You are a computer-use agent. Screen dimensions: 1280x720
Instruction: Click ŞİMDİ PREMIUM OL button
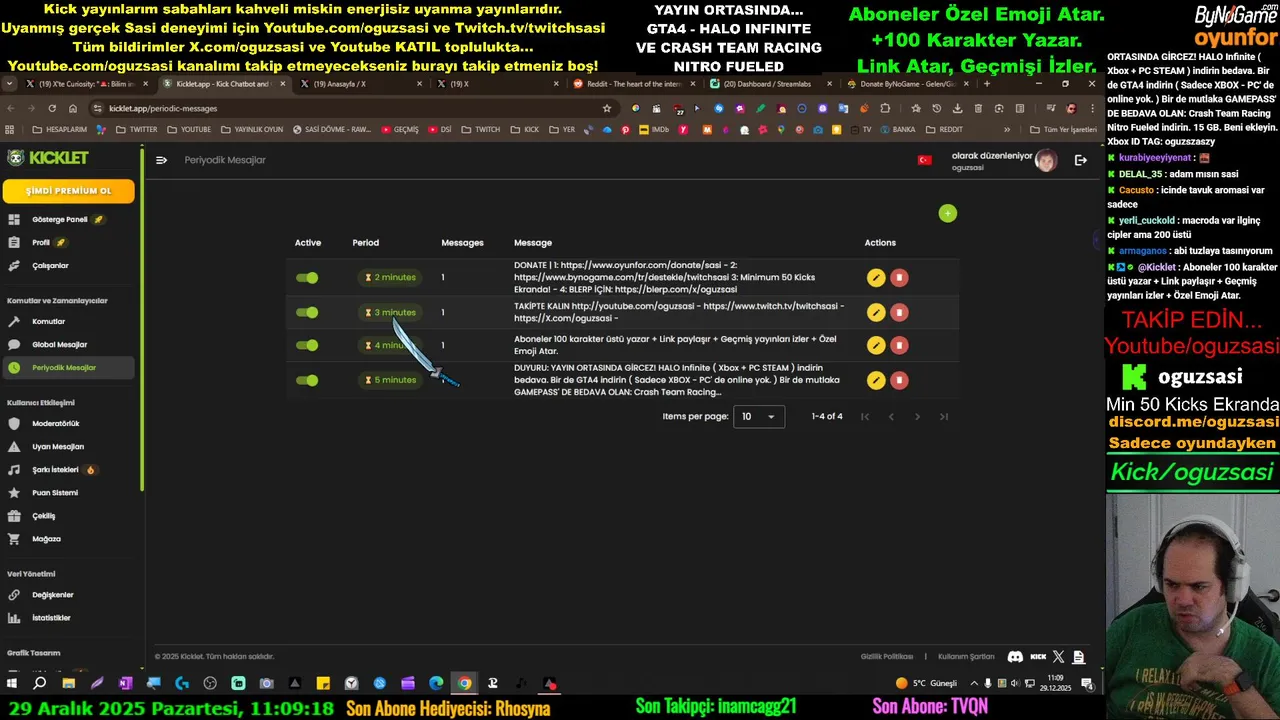click(x=69, y=191)
